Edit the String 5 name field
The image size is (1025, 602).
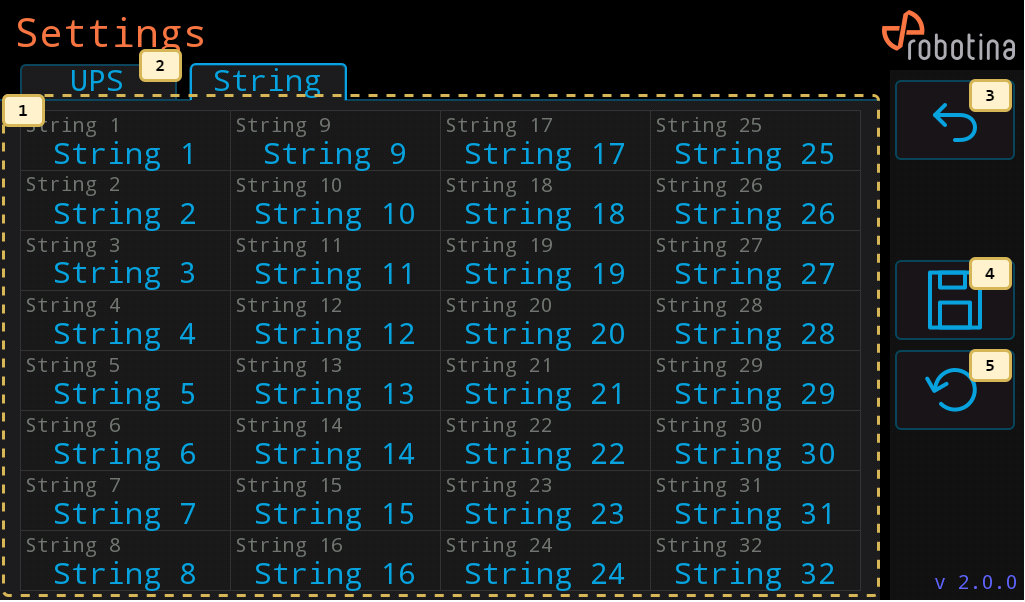(126, 381)
